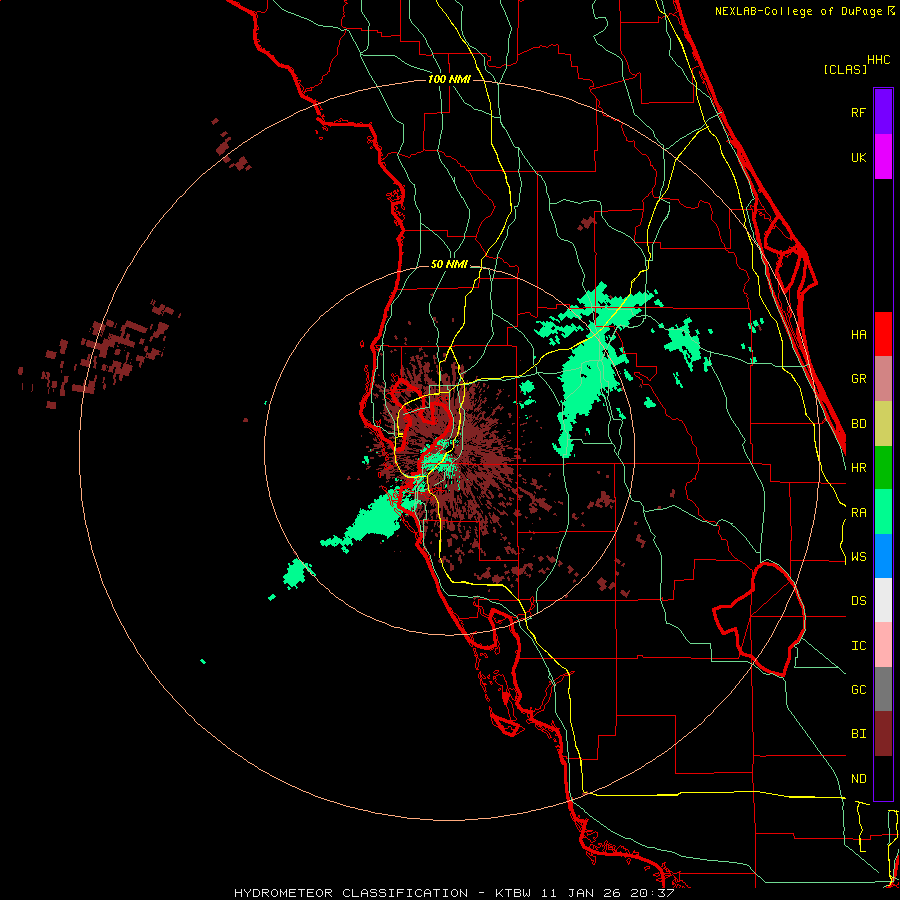This screenshot has height=900, width=900.
Task: Click the Lake Okeechobee outline
Action: coord(761,619)
